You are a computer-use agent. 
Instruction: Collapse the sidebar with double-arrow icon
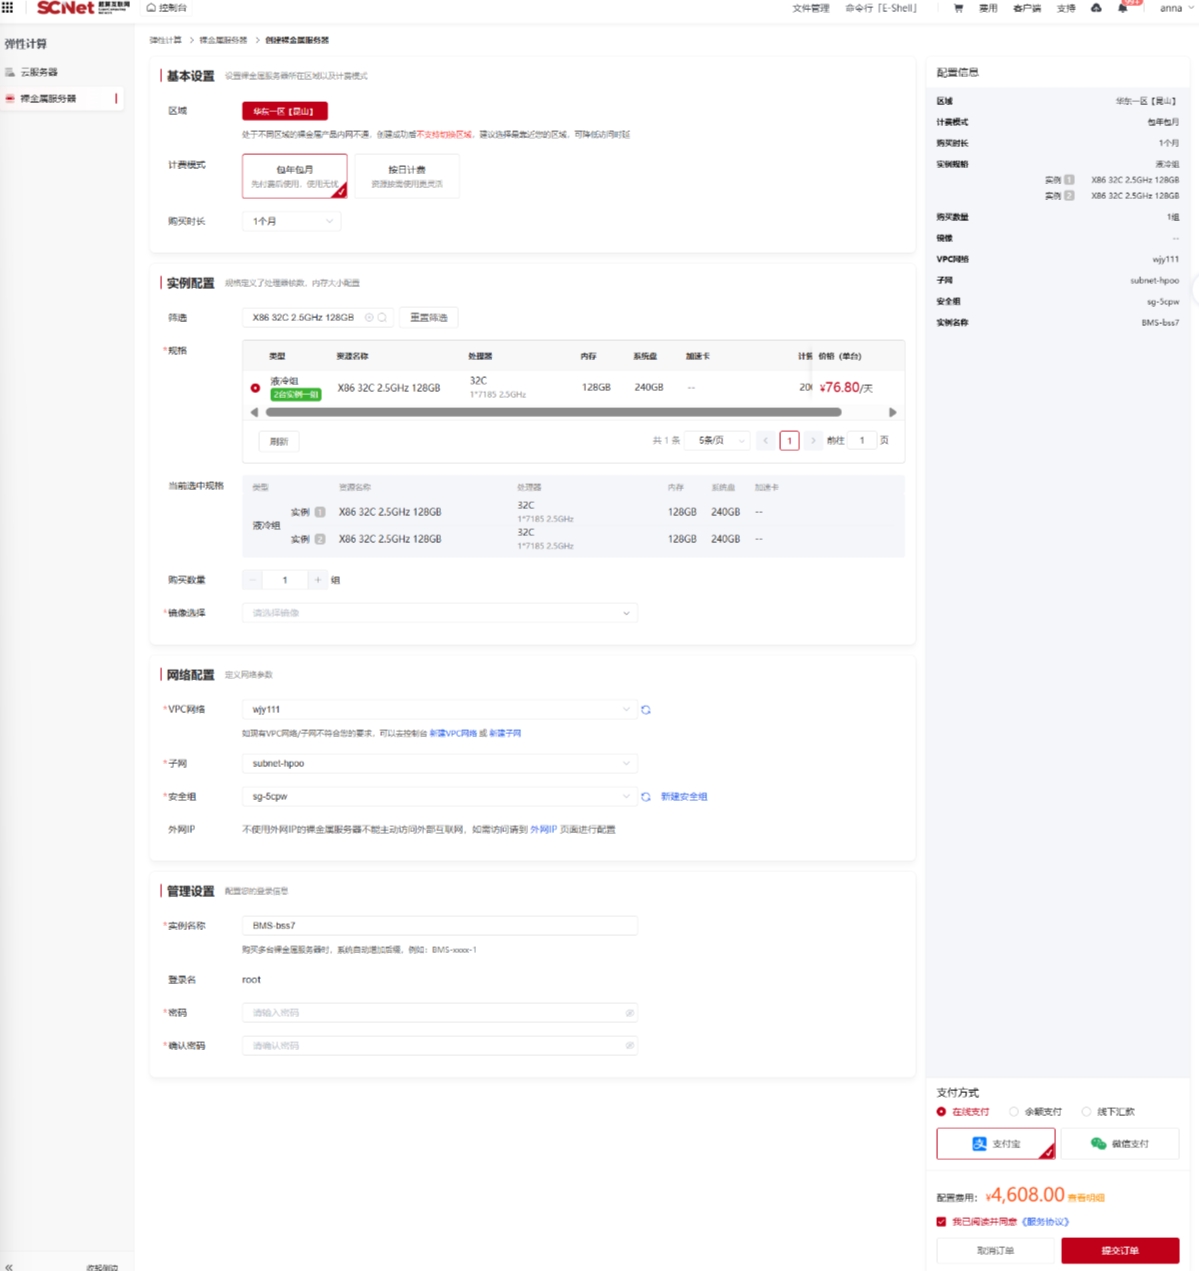coord(9,1266)
